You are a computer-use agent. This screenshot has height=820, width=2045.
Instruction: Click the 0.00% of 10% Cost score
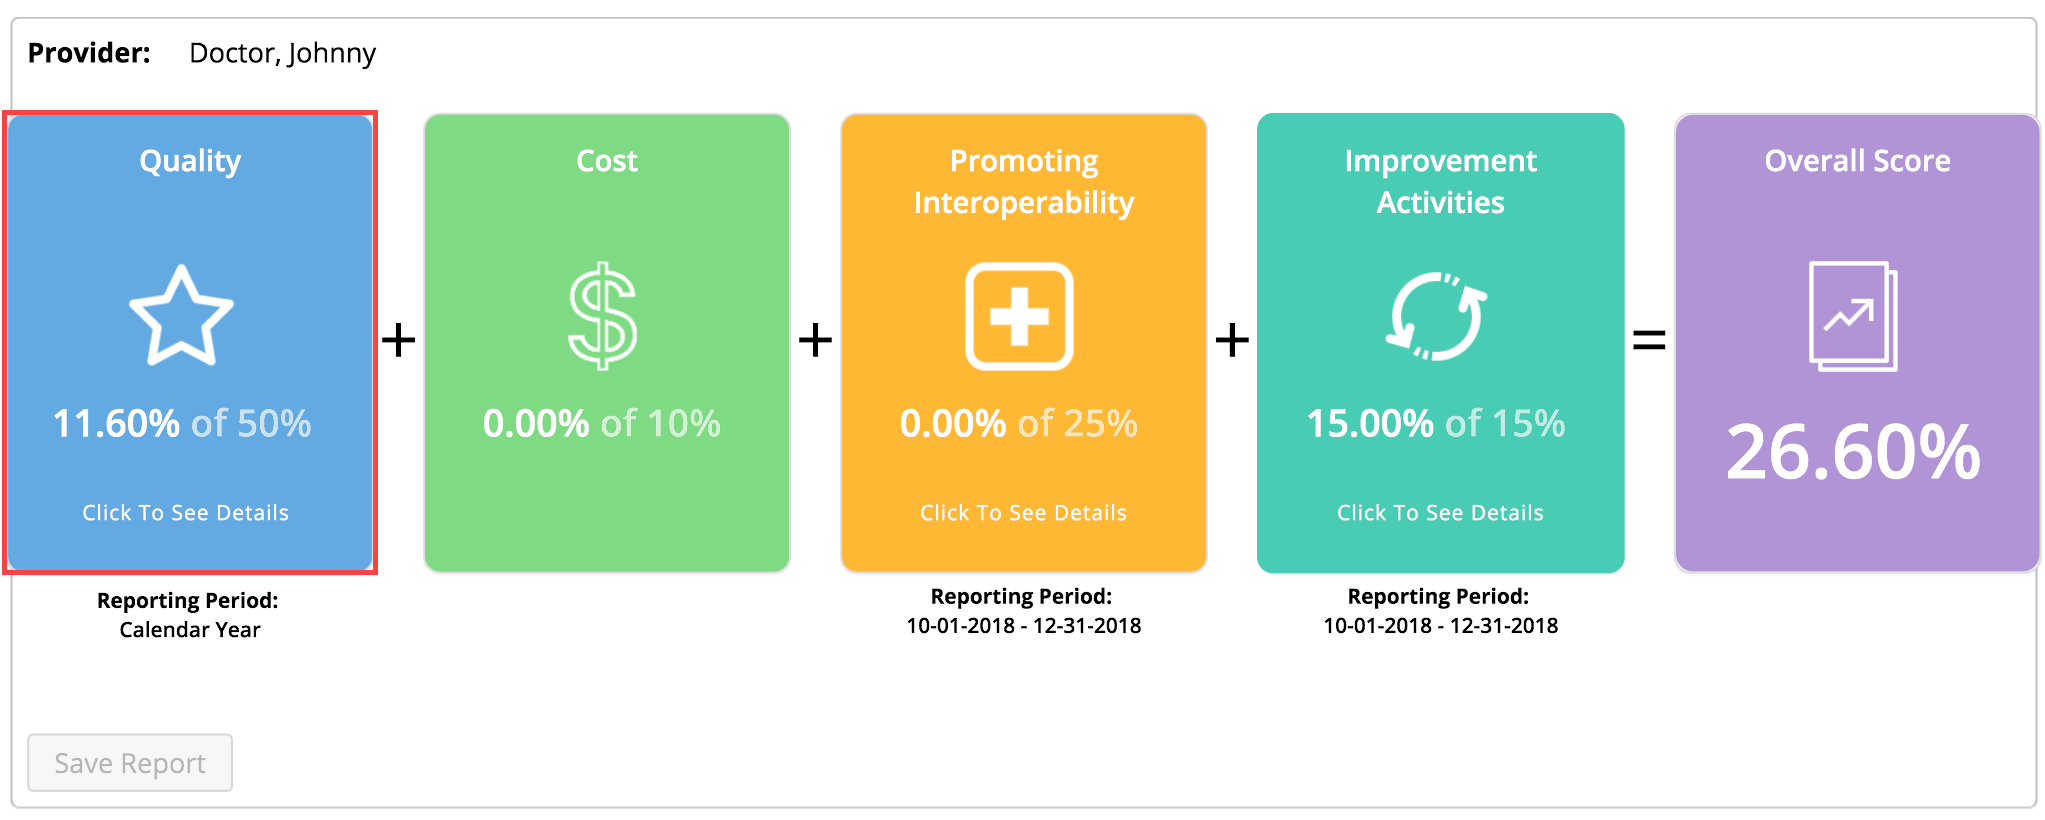602,424
